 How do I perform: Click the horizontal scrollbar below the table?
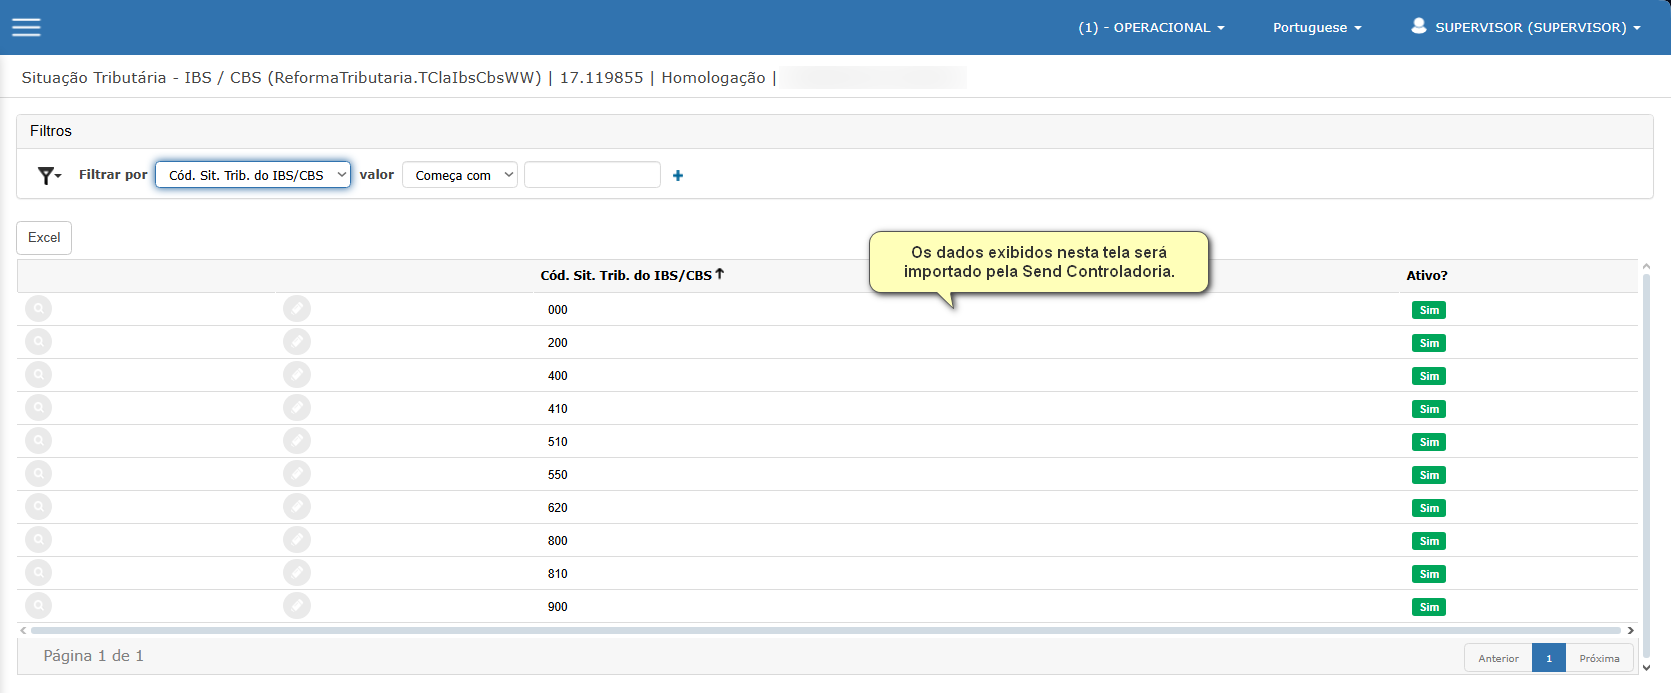pos(825,631)
